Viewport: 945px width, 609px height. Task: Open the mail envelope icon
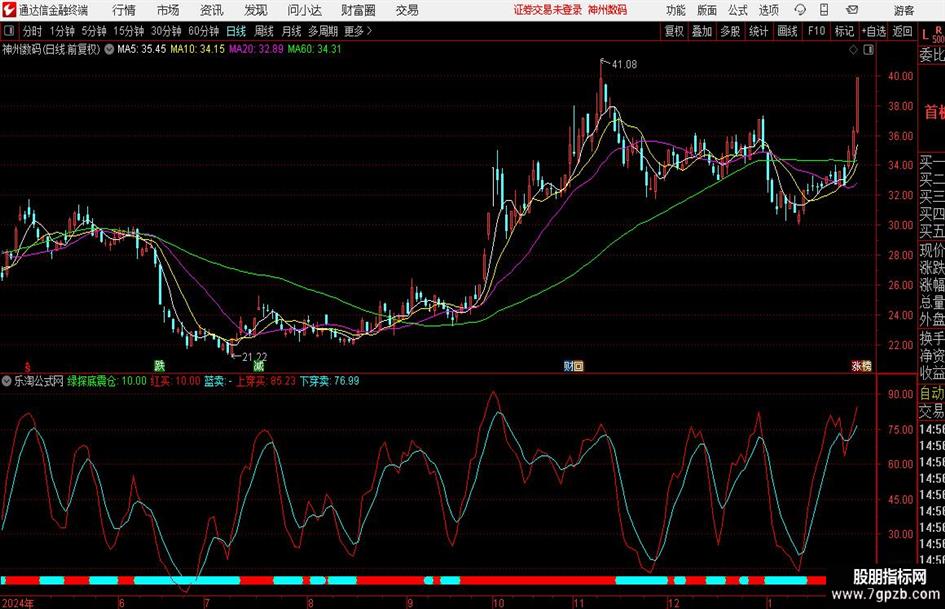[x=852, y=10]
